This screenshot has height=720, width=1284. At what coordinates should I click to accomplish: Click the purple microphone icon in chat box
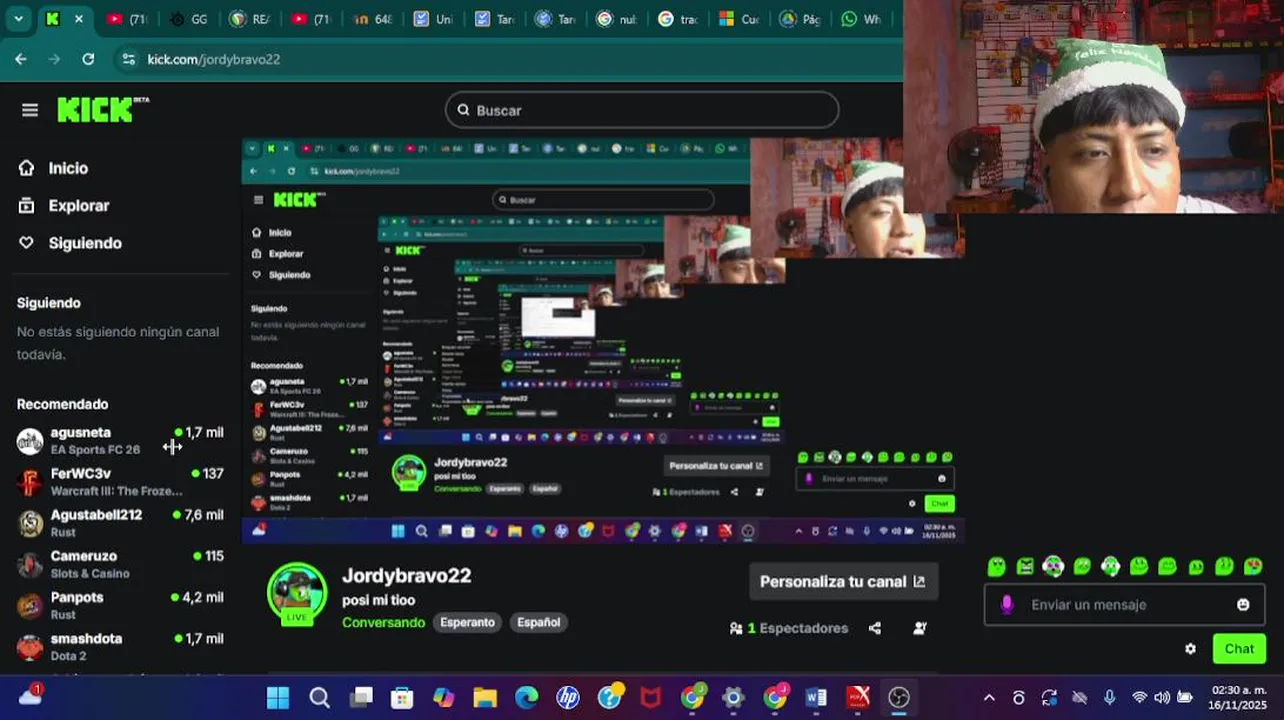click(x=1007, y=604)
